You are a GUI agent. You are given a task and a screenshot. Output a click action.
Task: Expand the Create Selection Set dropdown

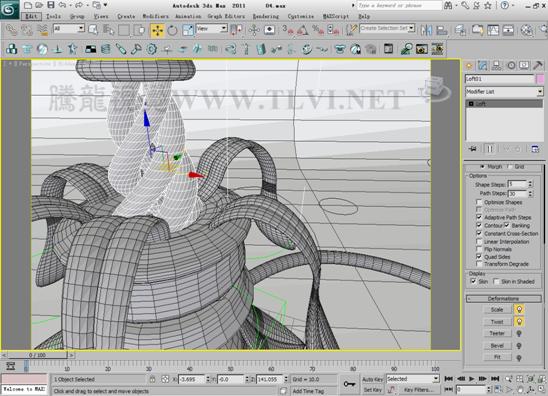coord(387,28)
